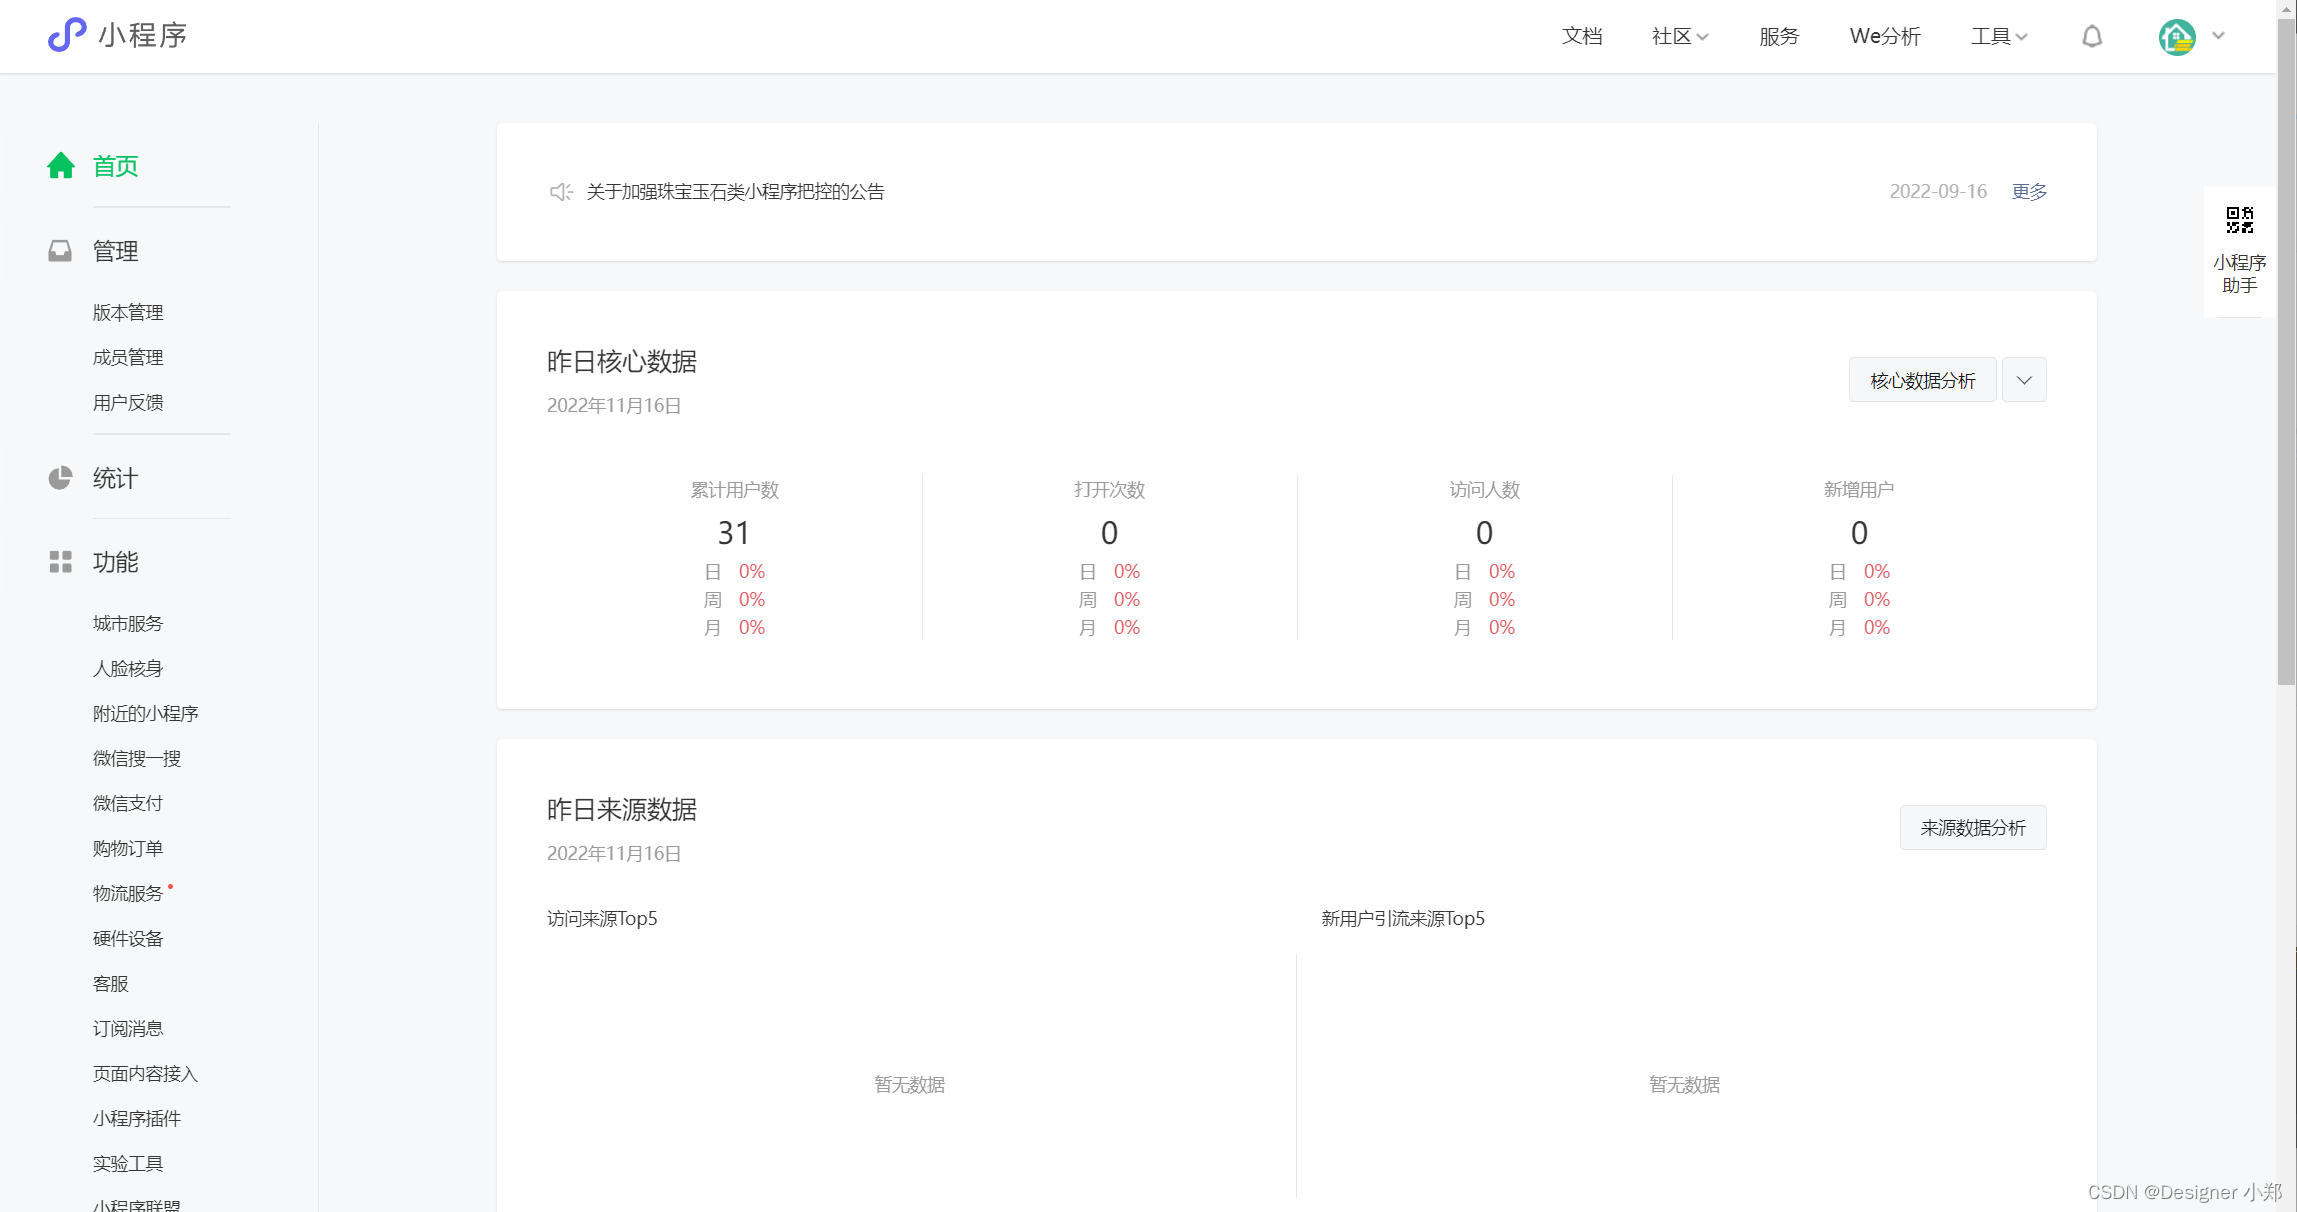This screenshot has height=1212, width=2297.
Task: Open dropdown arrow beside 核心数据分析
Action: (x=2024, y=380)
